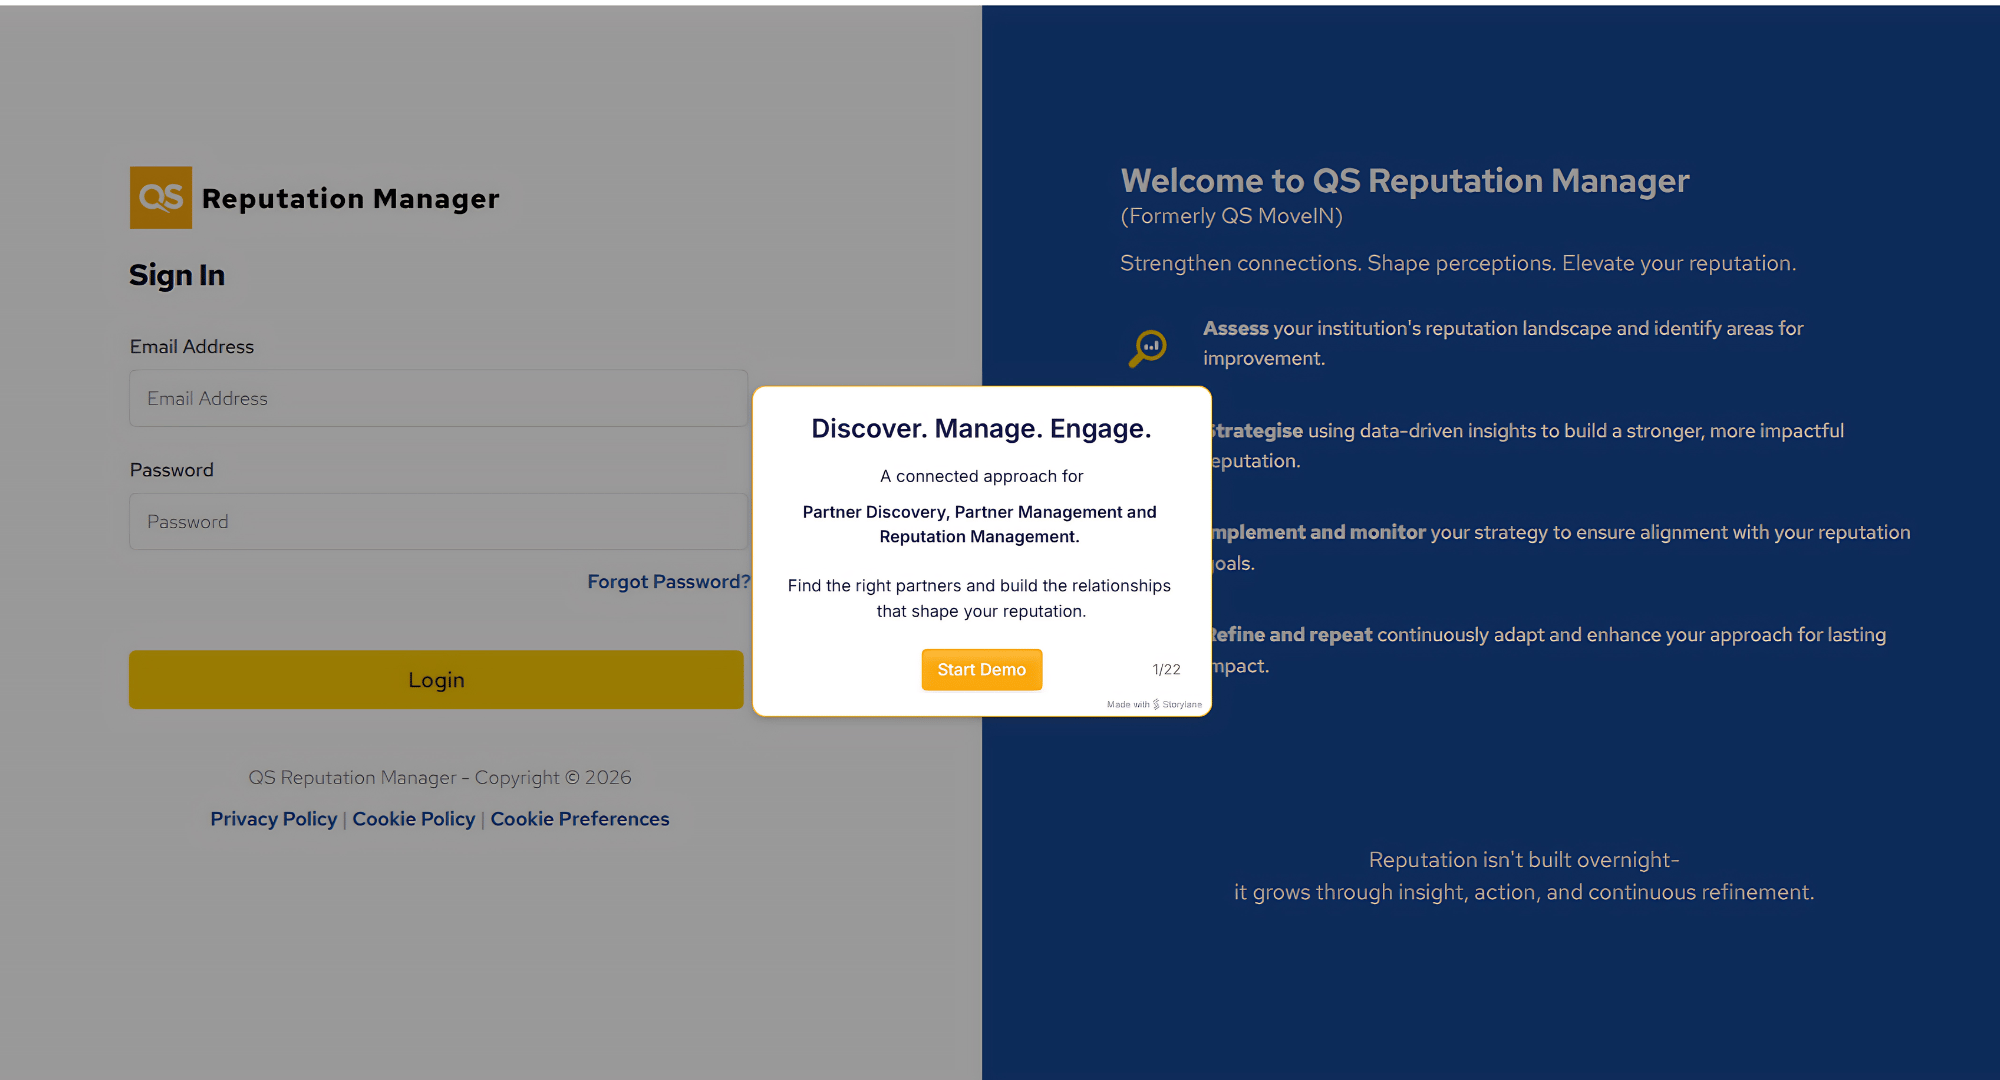This screenshot has height=1080, width=2000.
Task: Open the Cookie Preferences link
Action: coord(580,818)
